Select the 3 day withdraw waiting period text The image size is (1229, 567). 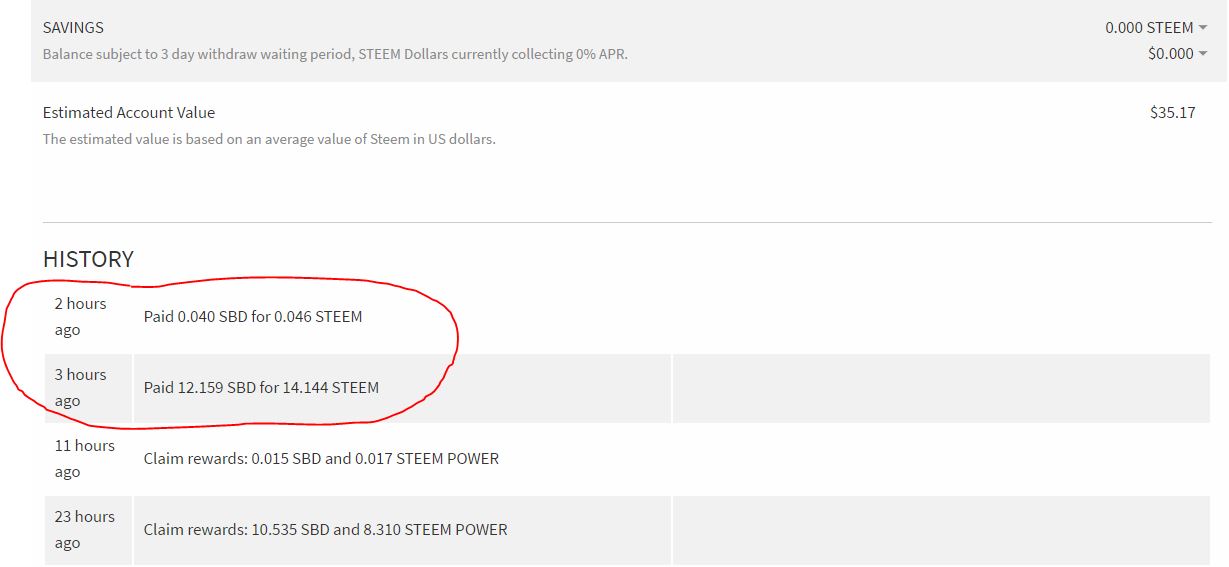pyautogui.click(x=335, y=54)
